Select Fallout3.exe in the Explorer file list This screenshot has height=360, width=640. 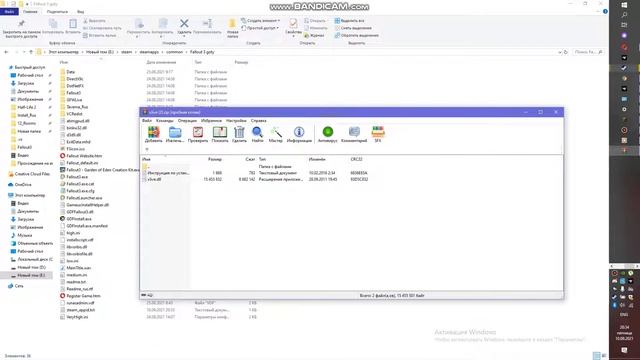pyautogui.click(x=77, y=177)
